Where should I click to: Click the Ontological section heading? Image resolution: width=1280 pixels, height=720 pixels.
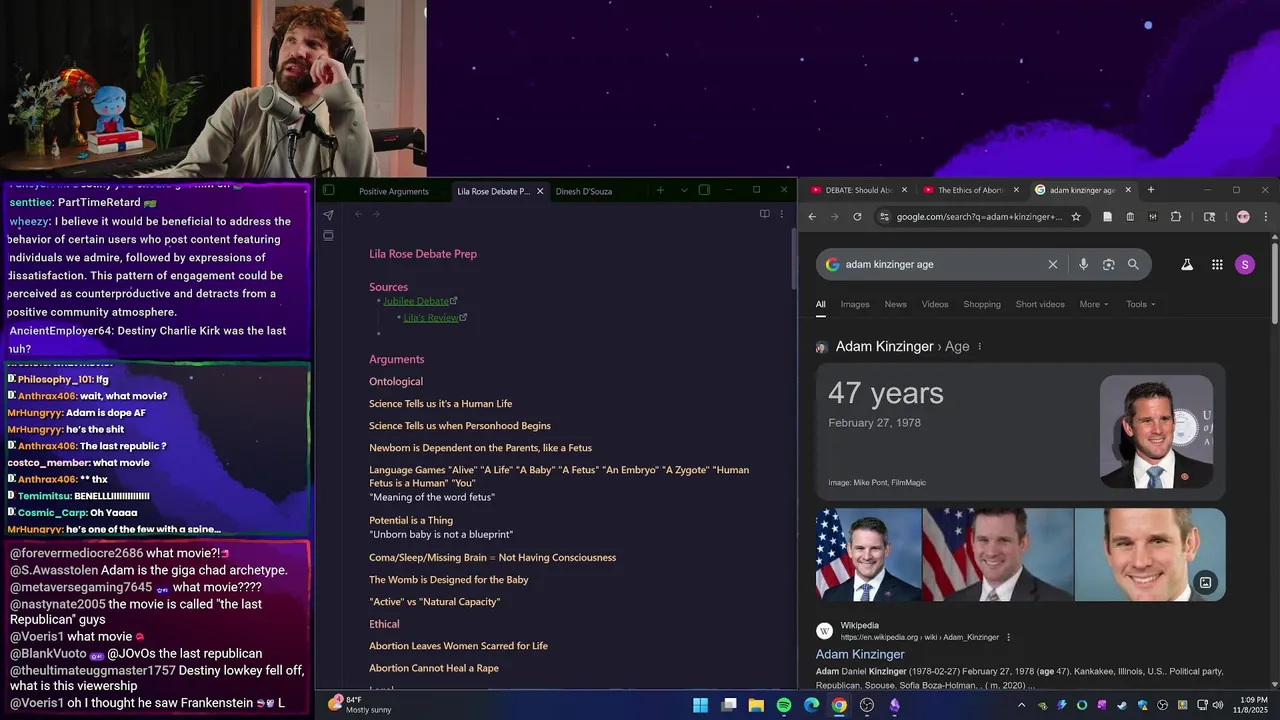396,381
